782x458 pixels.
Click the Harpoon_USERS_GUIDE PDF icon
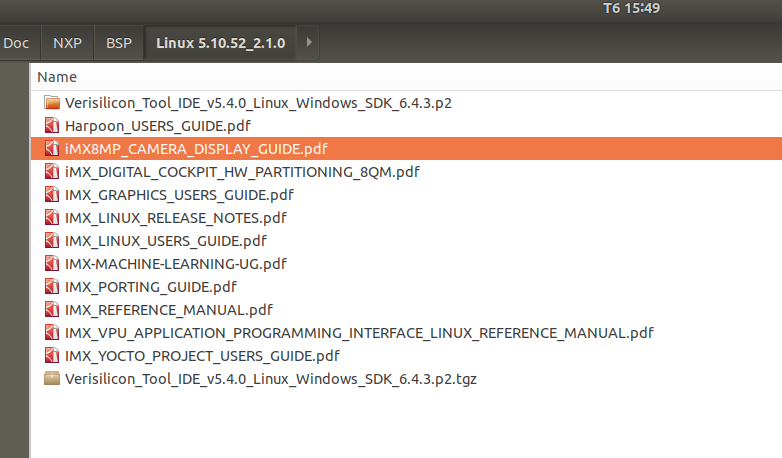(53, 126)
